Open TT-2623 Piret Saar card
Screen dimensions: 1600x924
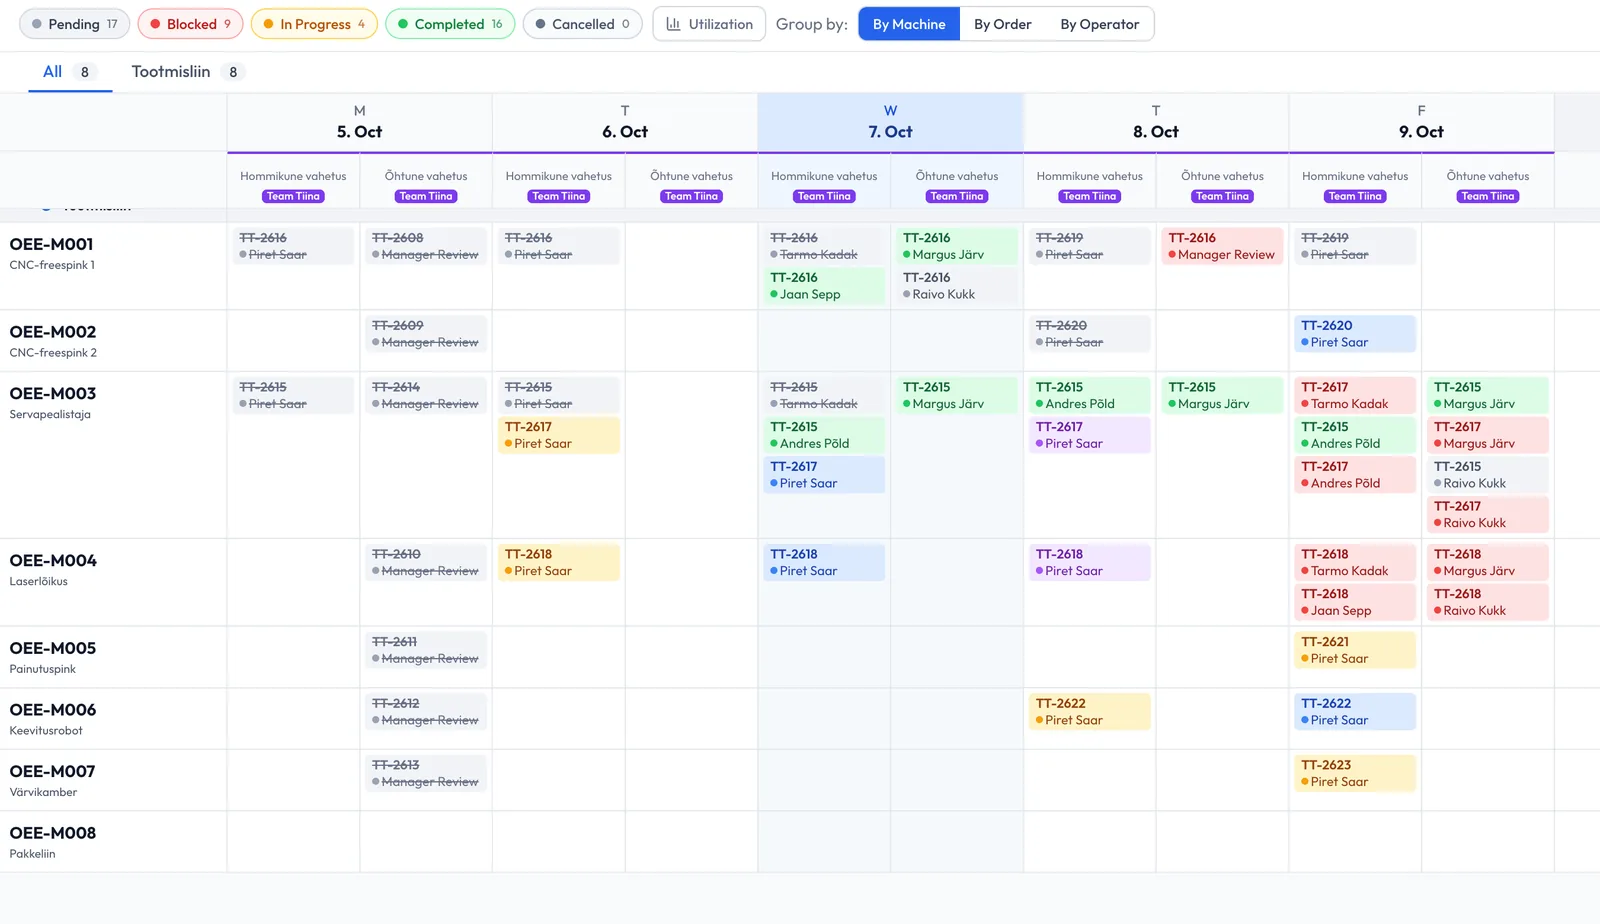click(x=1355, y=773)
